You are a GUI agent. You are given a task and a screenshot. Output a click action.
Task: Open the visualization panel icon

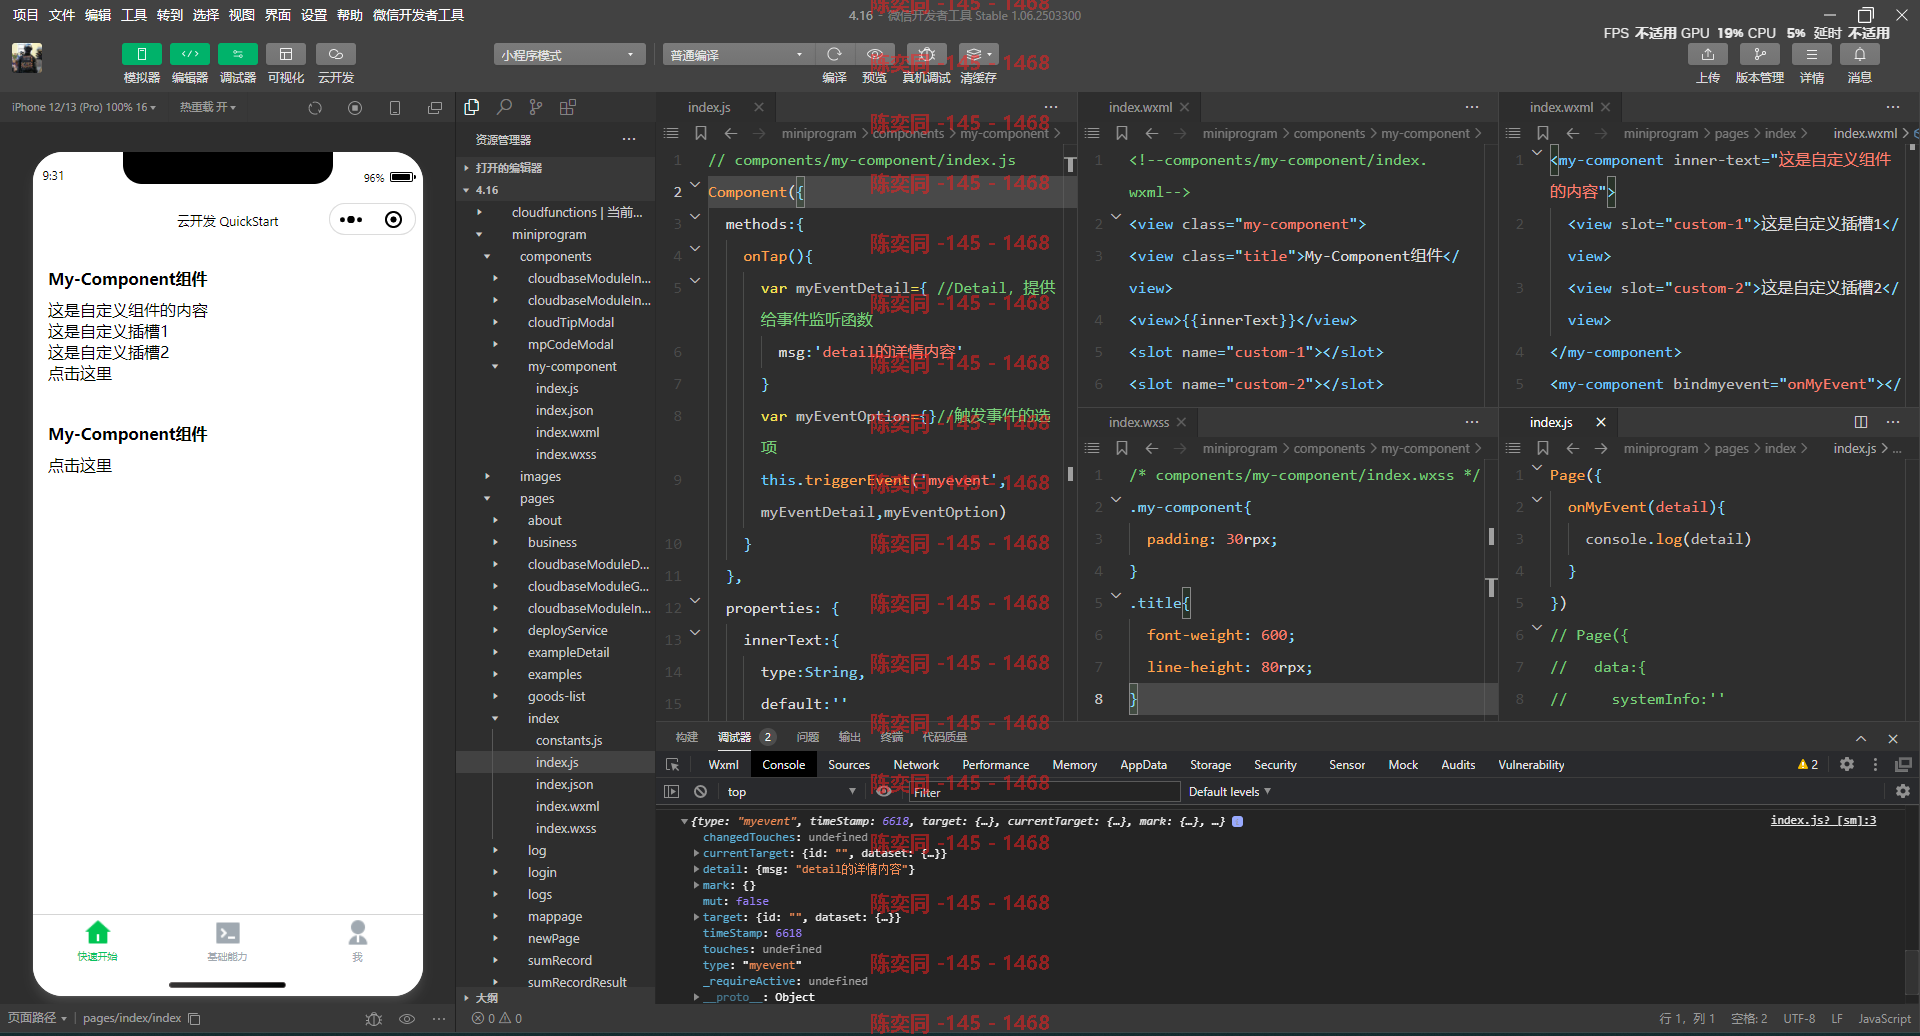(x=286, y=54)
